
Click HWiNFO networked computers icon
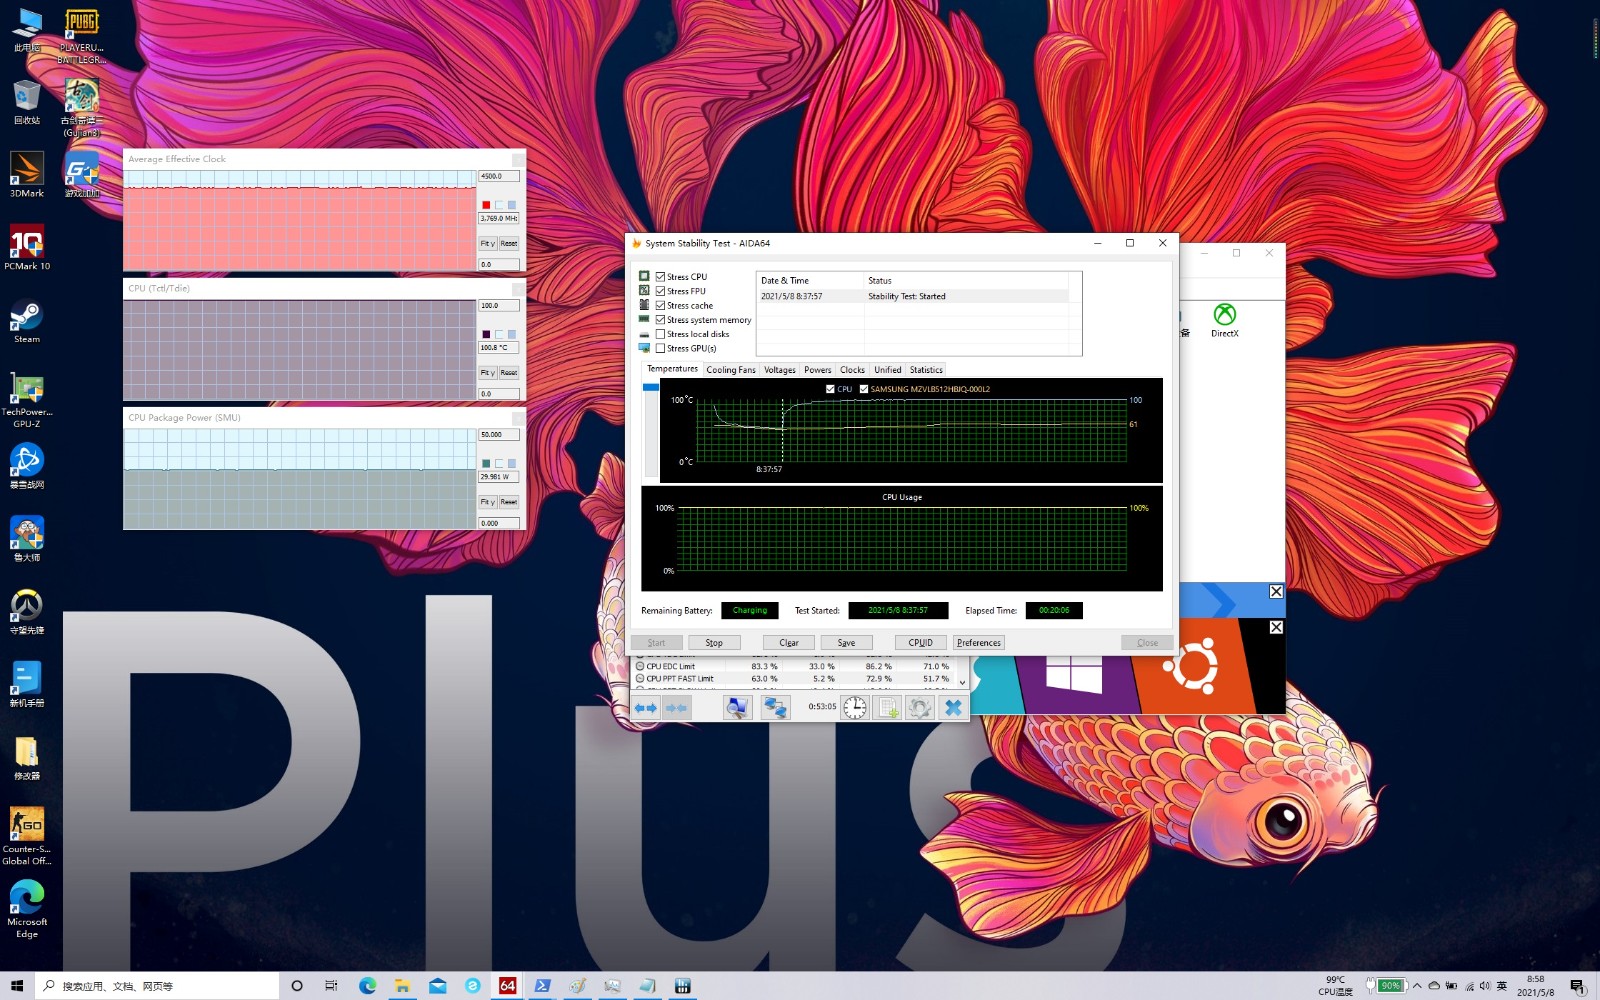[x=775, y=708]
